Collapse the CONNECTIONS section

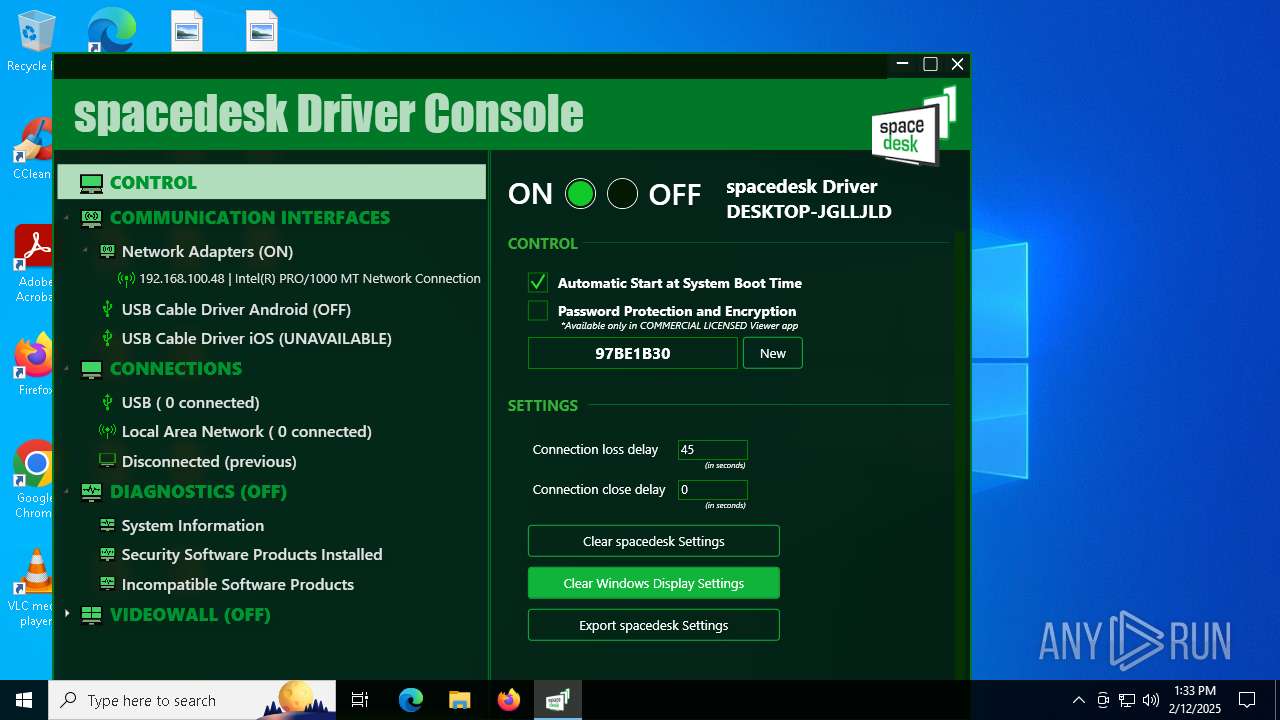tap(67, 369)
